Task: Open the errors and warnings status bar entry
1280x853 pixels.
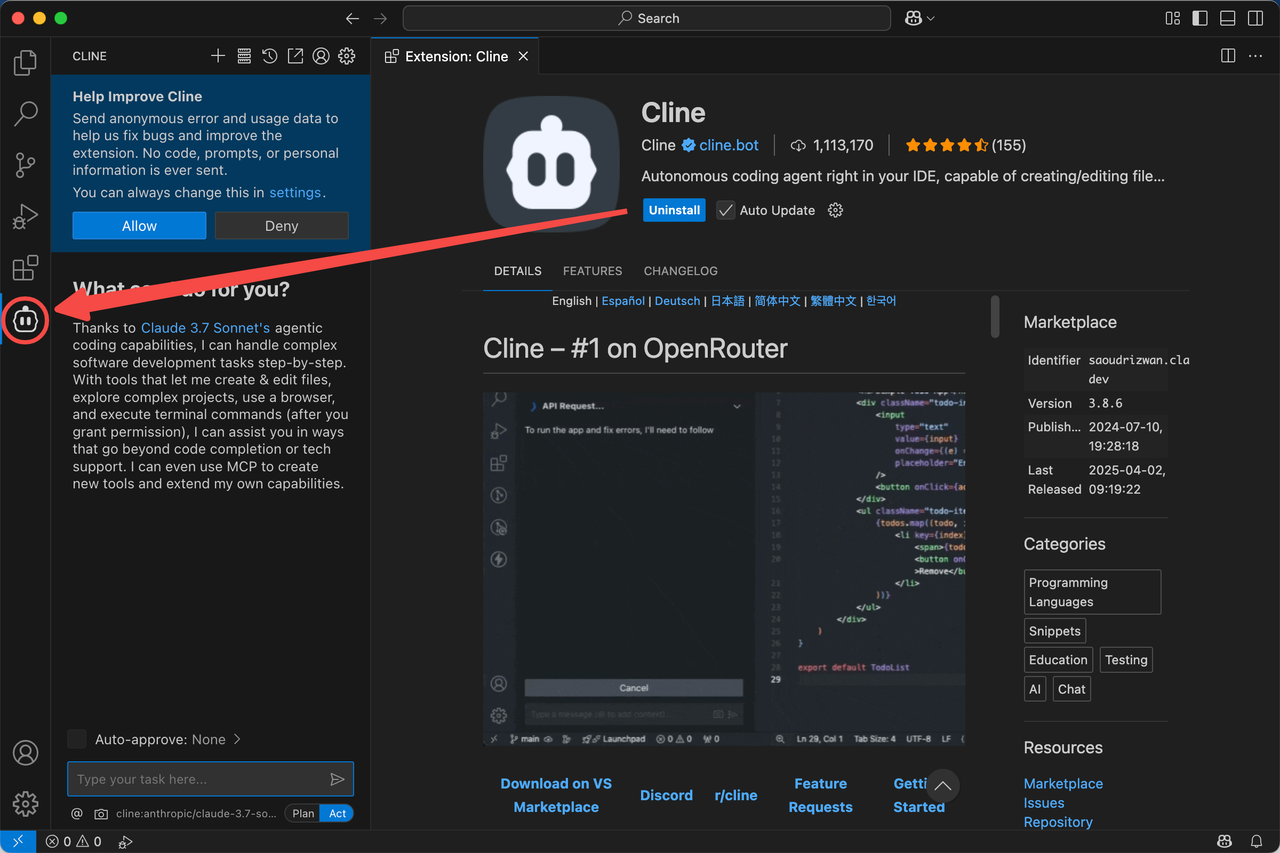Action: [74, 841]
